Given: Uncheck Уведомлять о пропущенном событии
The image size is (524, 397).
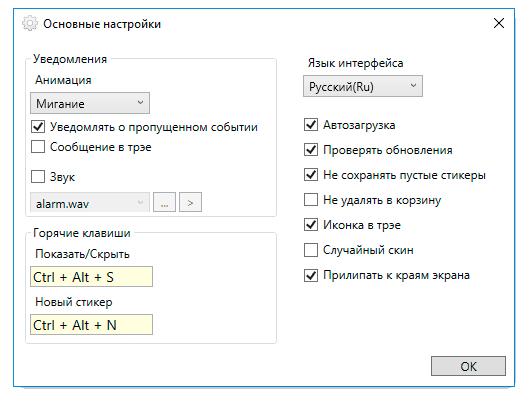Looking at the screenshot, I should pyautogui.click(x=38, y=127).
